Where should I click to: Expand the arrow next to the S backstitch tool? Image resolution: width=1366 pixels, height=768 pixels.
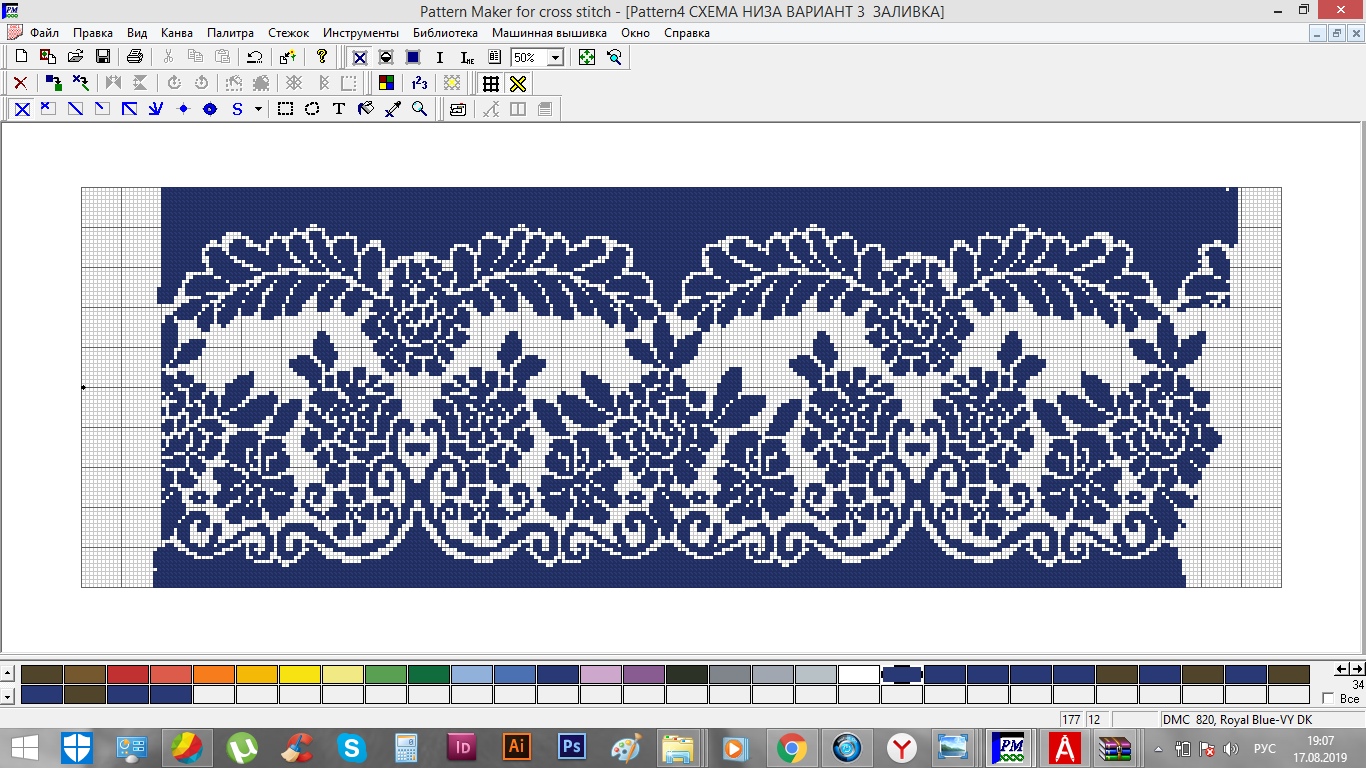(x=258, y=109)
